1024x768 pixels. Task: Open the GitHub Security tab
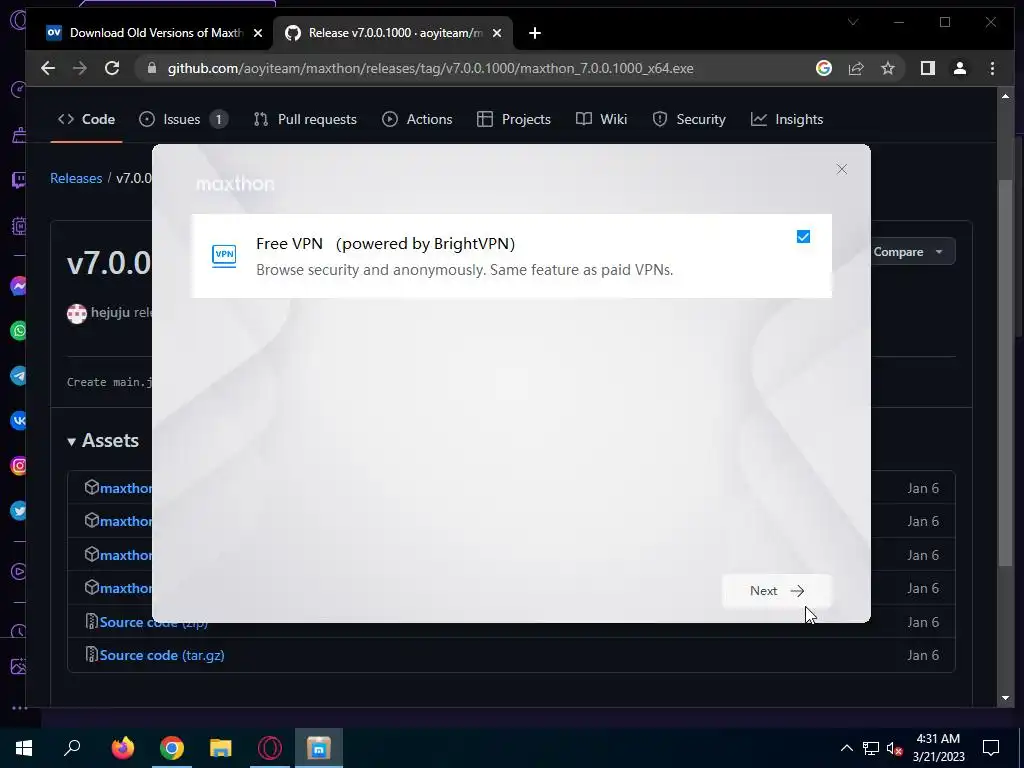pos(689,119)
